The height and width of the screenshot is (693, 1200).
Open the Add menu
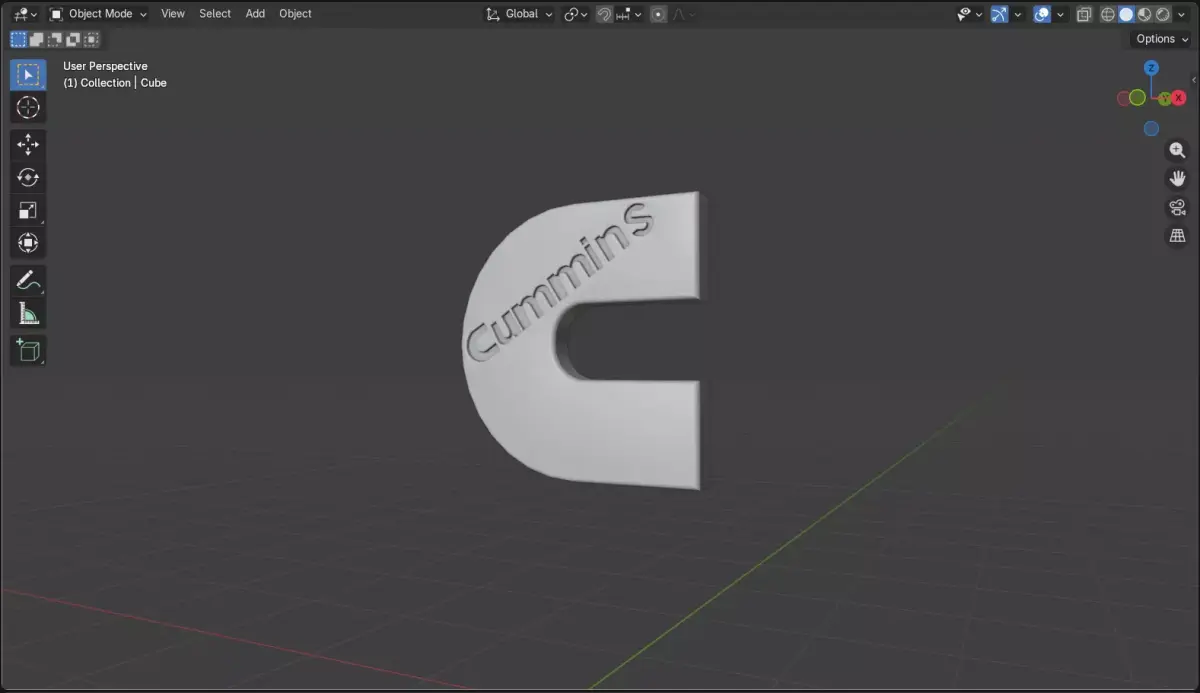pos(255,14)
